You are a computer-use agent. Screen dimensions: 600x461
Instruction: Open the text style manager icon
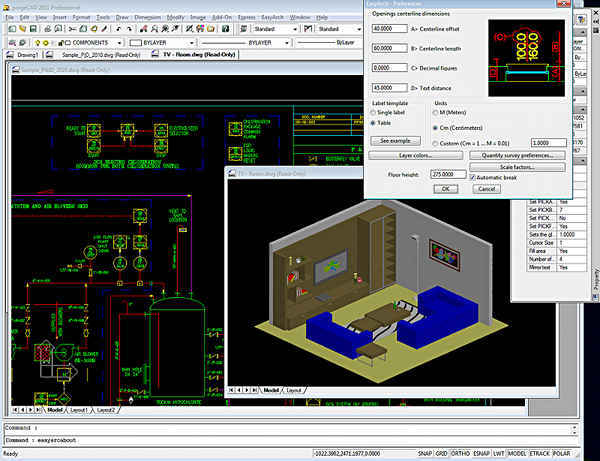tap(243, 29)
